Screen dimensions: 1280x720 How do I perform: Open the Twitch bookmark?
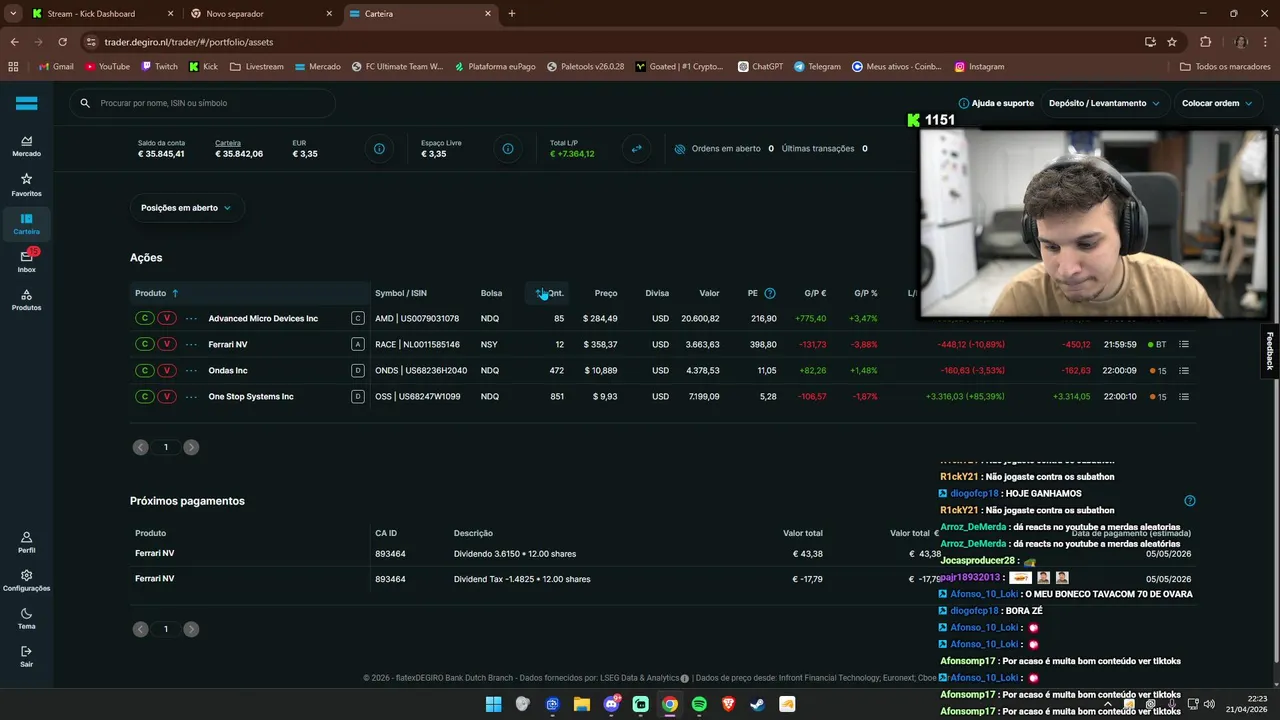(x=159, y=67)
